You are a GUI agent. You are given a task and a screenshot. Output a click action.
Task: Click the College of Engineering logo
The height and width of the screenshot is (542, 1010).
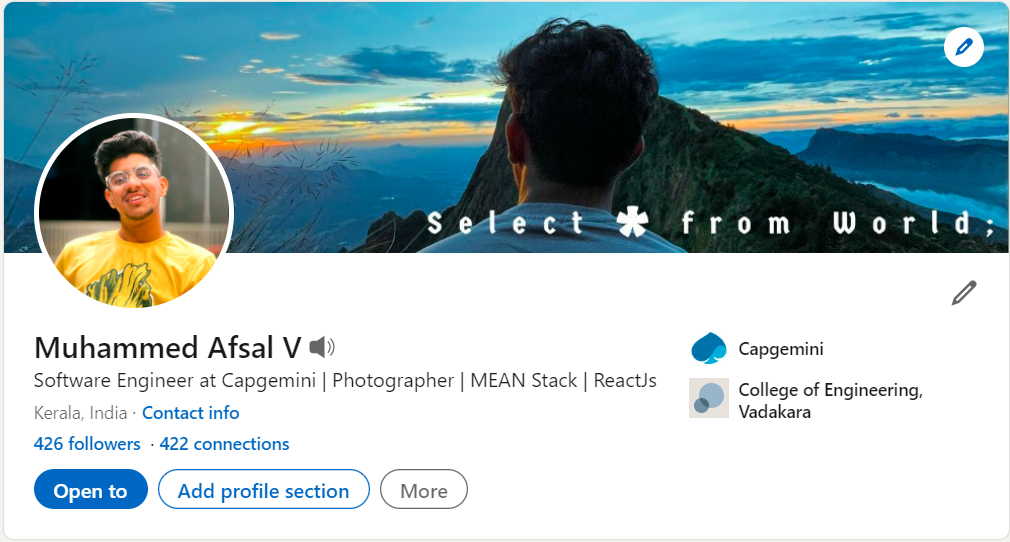pyautogui.click(x=708, y=398)
